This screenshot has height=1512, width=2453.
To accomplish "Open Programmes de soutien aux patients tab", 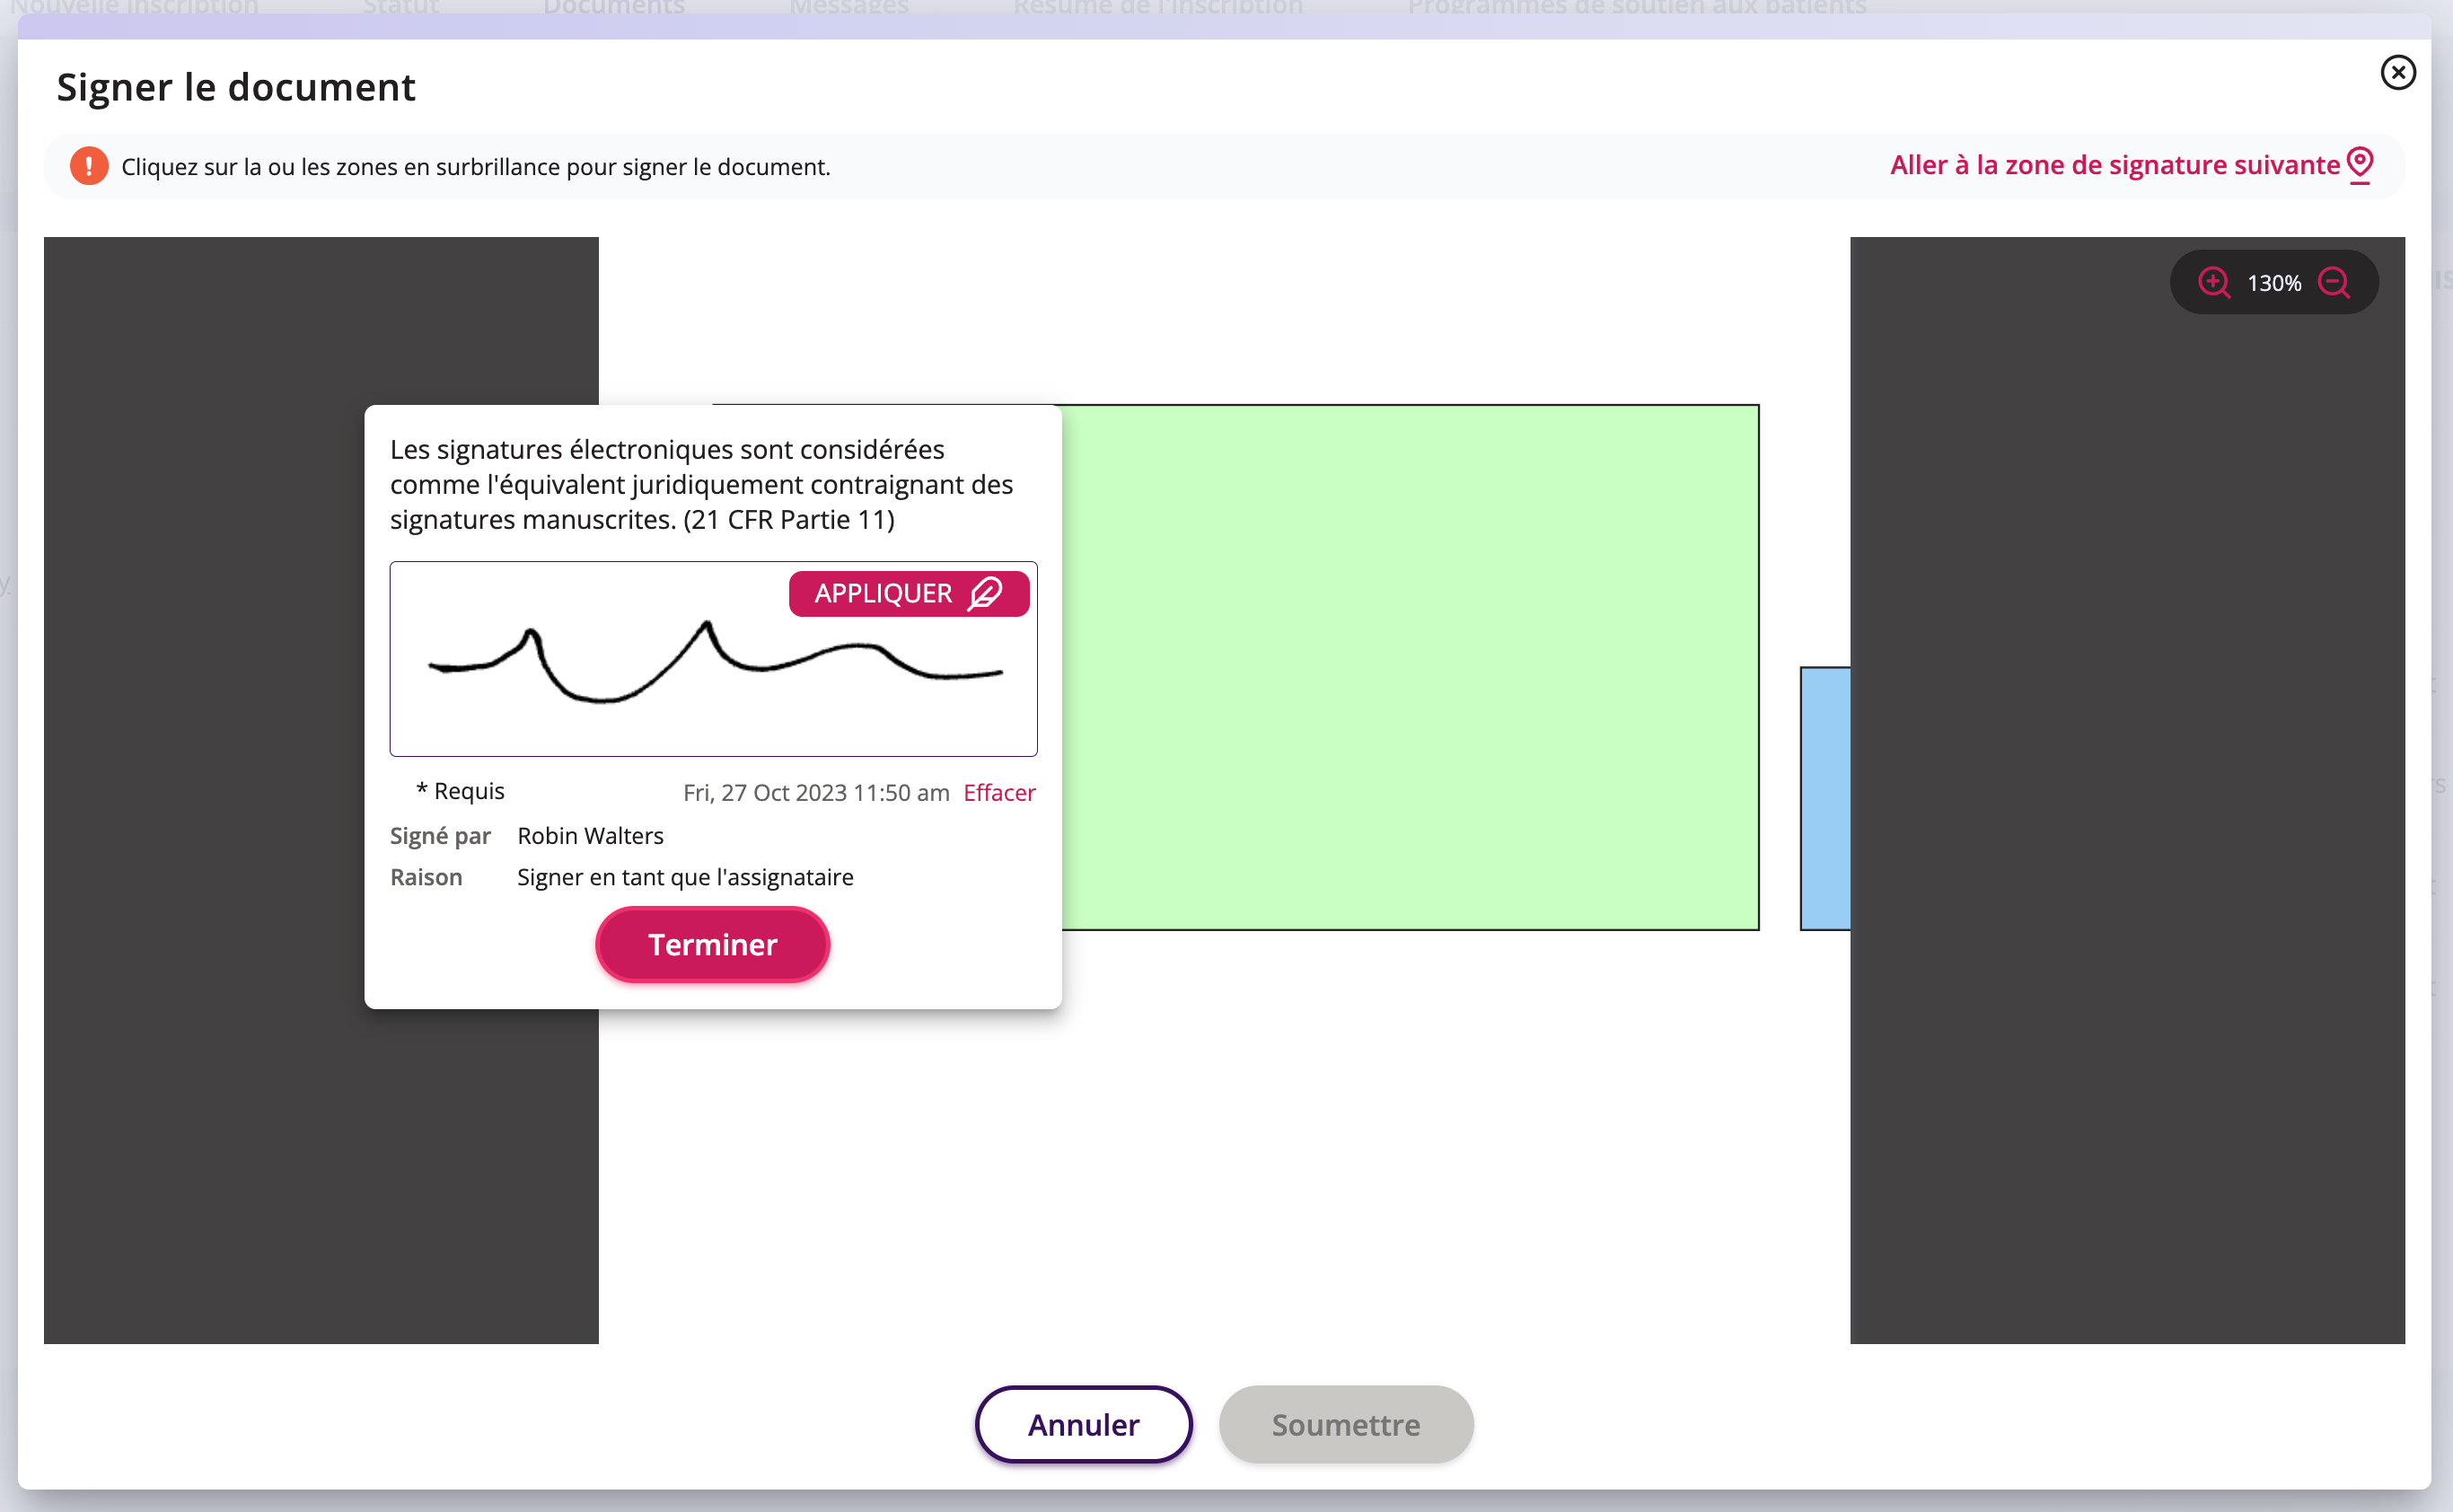I will tap(1636, 8).
